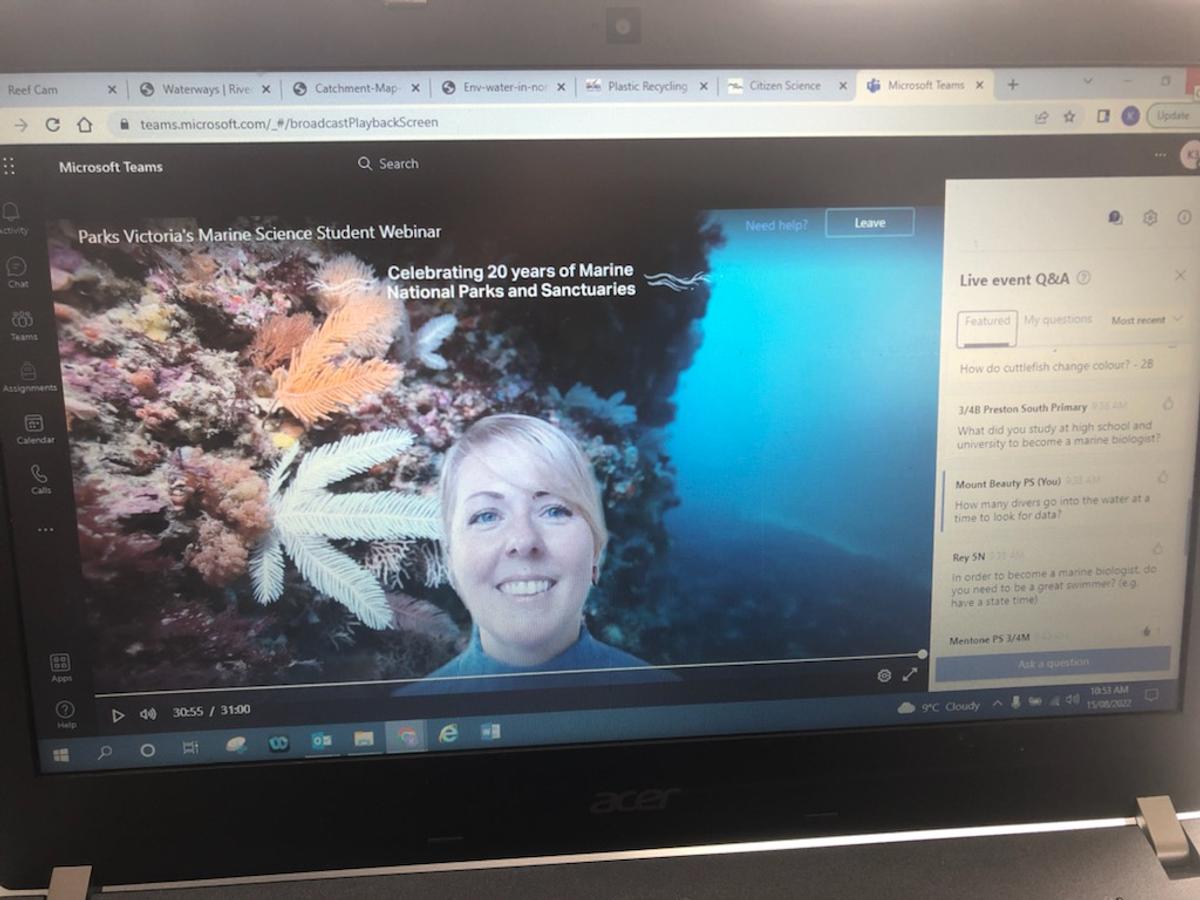Open Internet Explorer from the taskbar

448,734
